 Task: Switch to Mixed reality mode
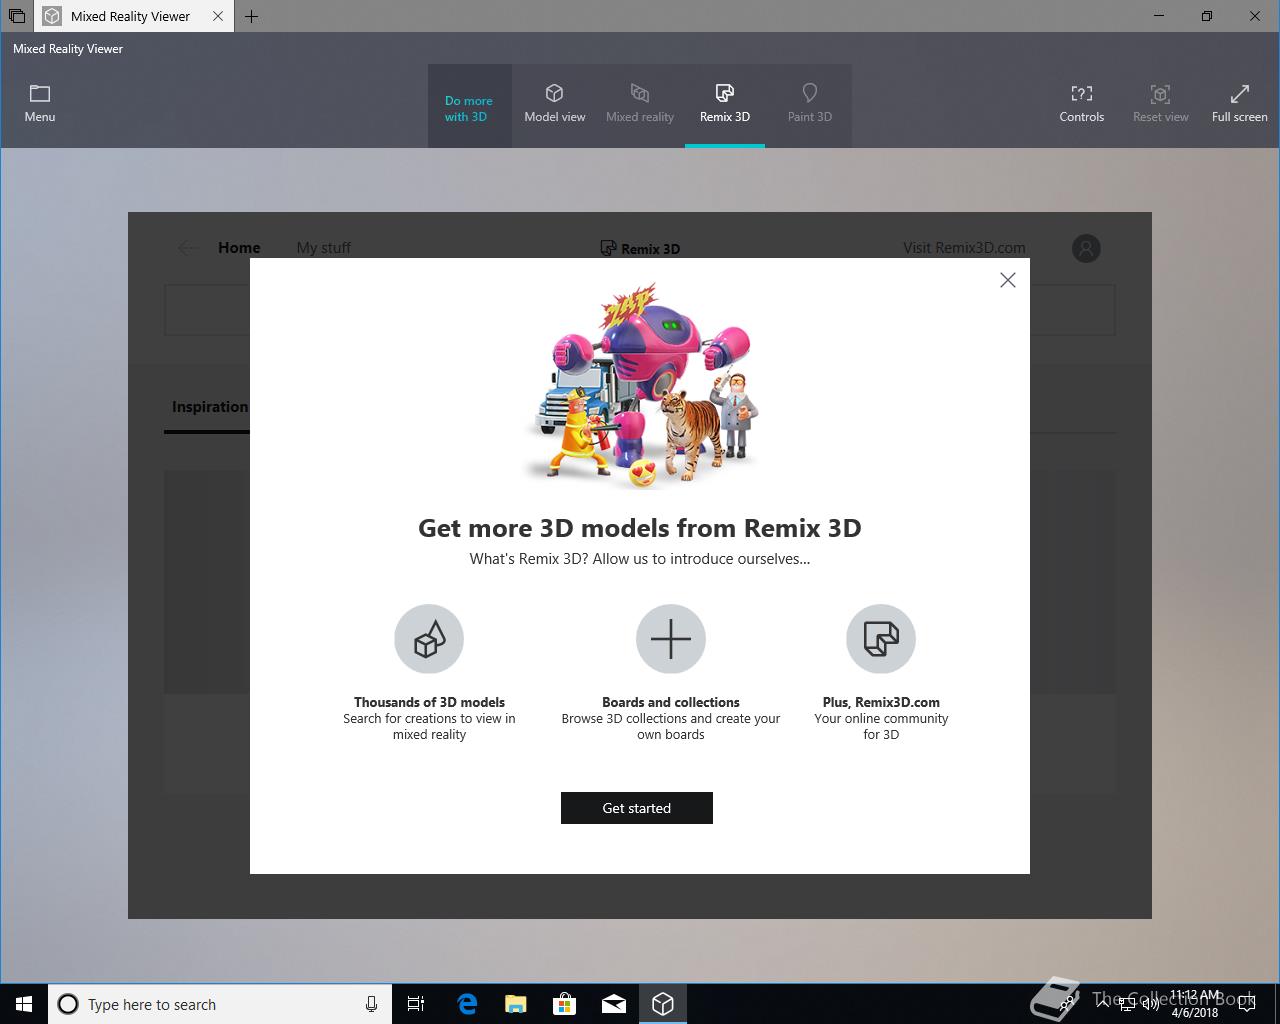(x=640, y=105)
